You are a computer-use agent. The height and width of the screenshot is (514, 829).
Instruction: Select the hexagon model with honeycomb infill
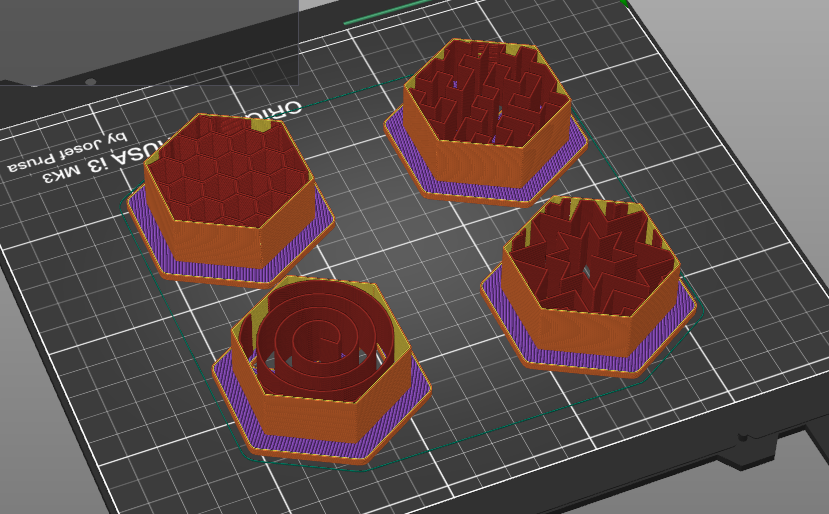231,199
